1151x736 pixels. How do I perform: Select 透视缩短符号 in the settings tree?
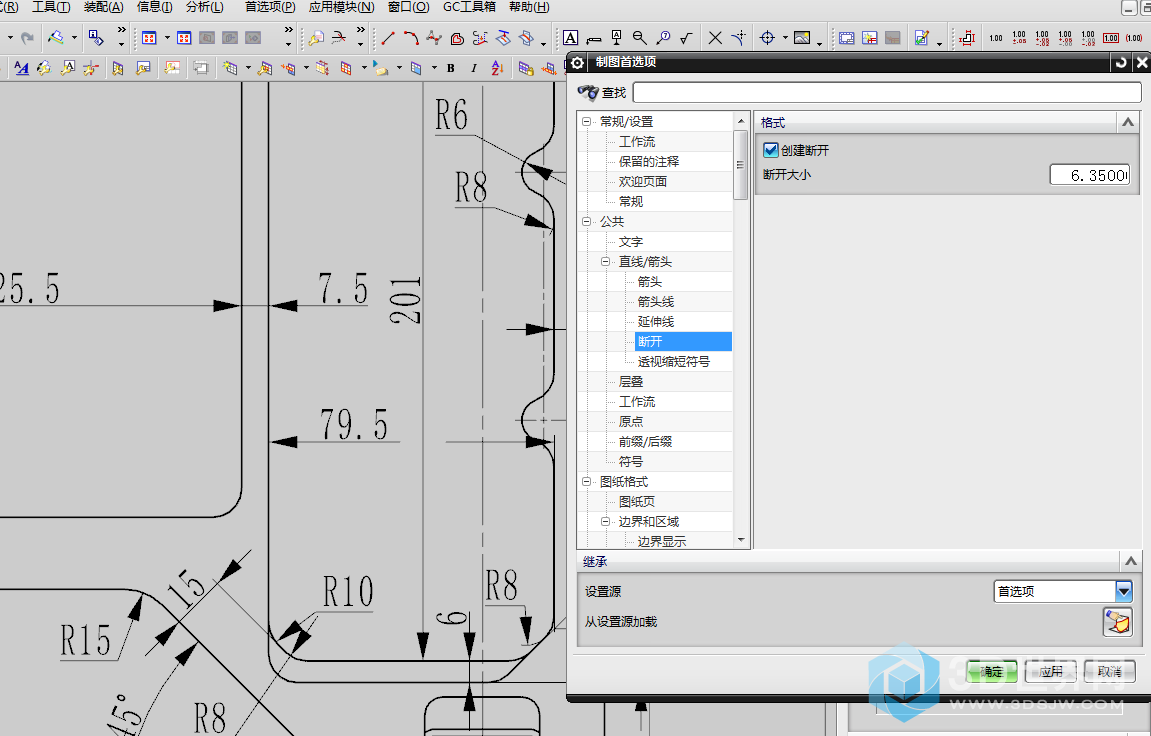(673, 362)
